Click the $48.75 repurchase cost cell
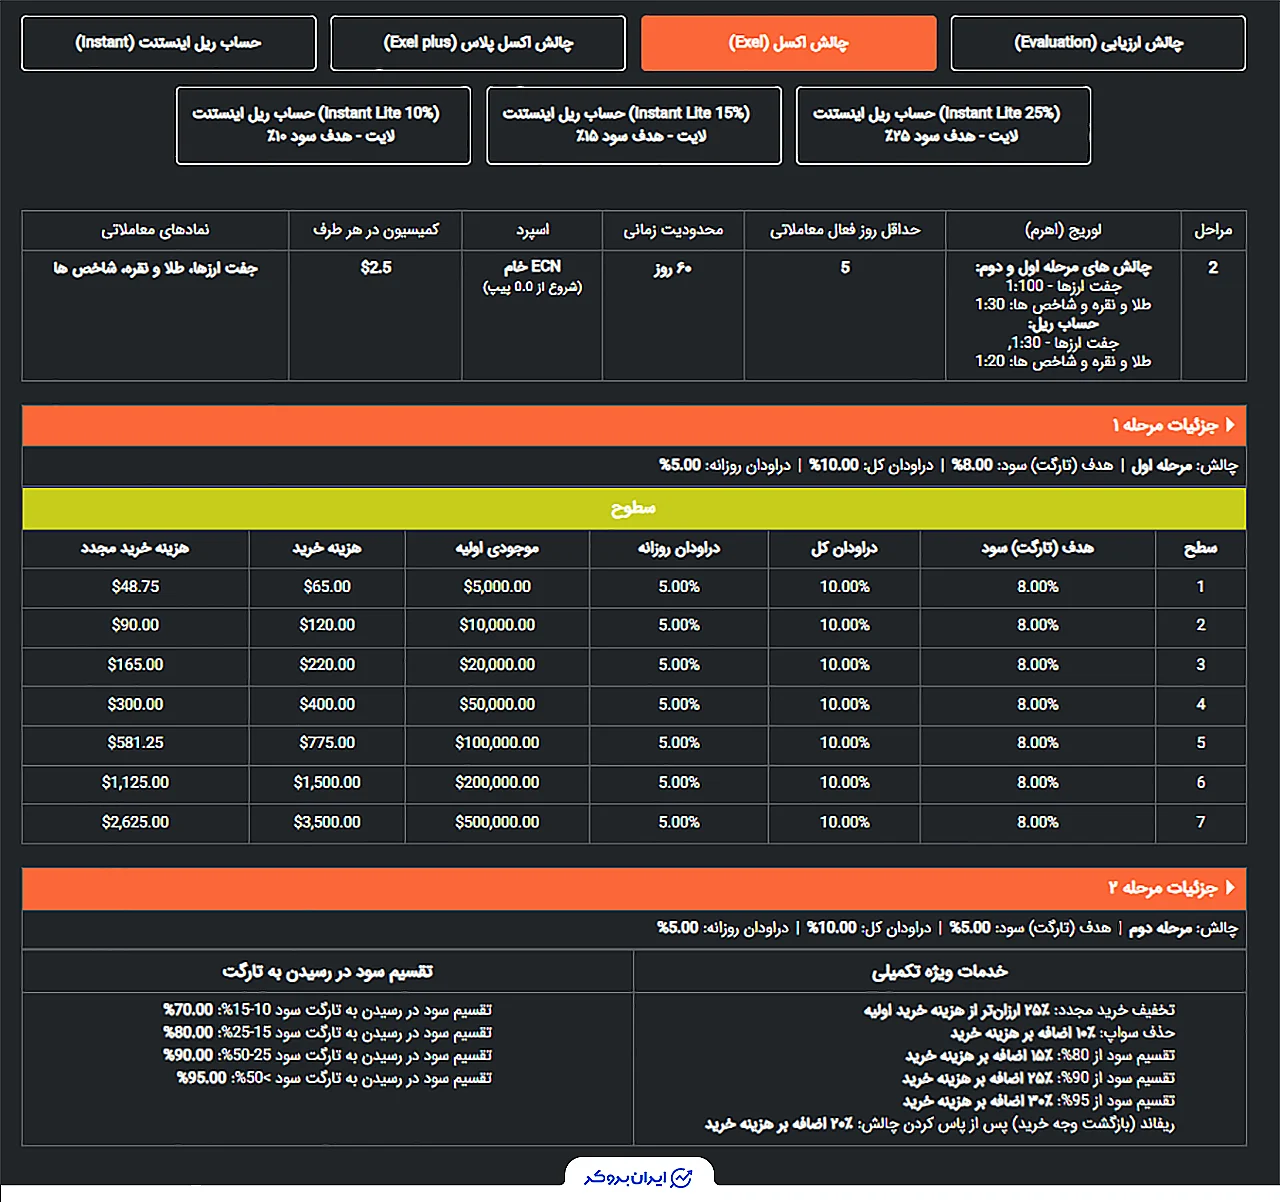Screen dimensions: 1280x1202 click(x=135, y=587)
